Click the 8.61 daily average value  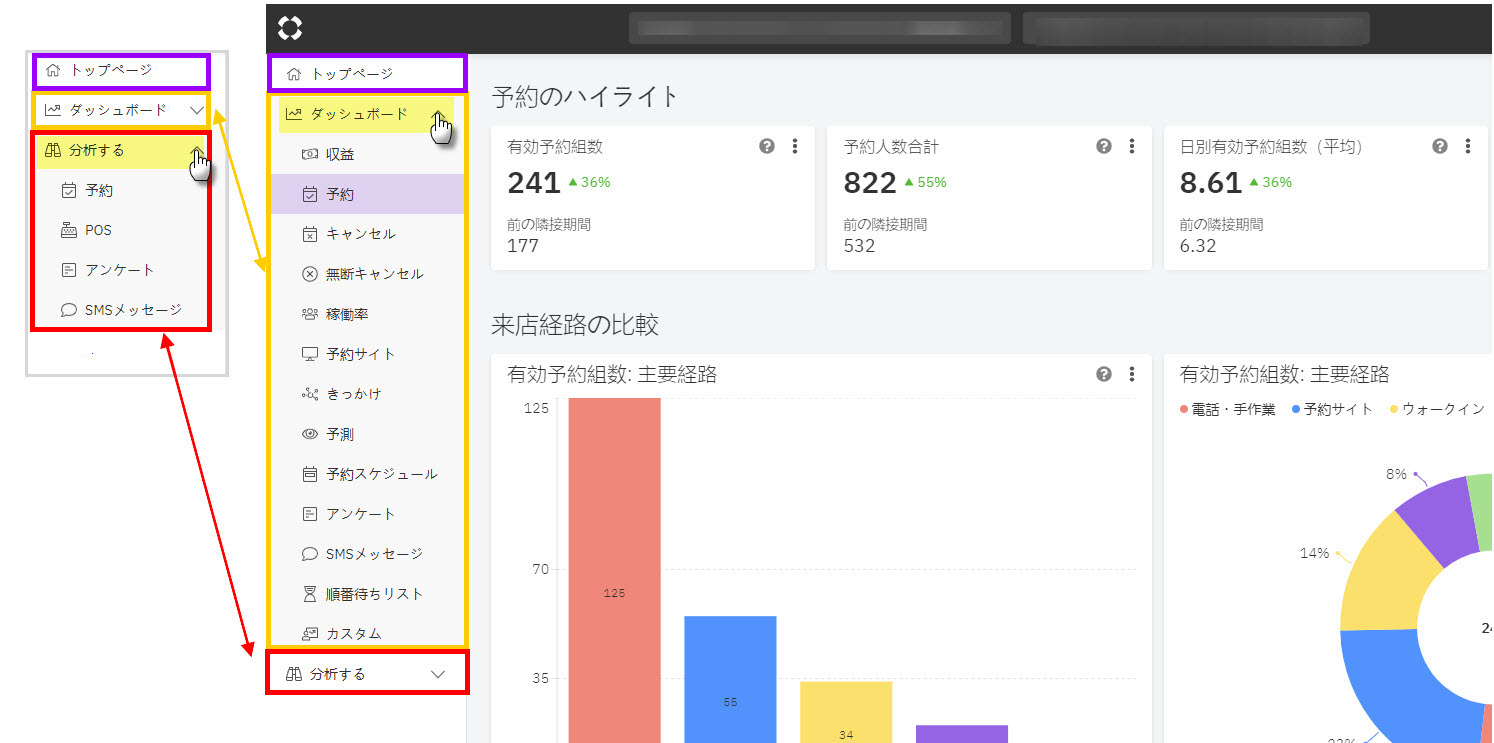1211,182
